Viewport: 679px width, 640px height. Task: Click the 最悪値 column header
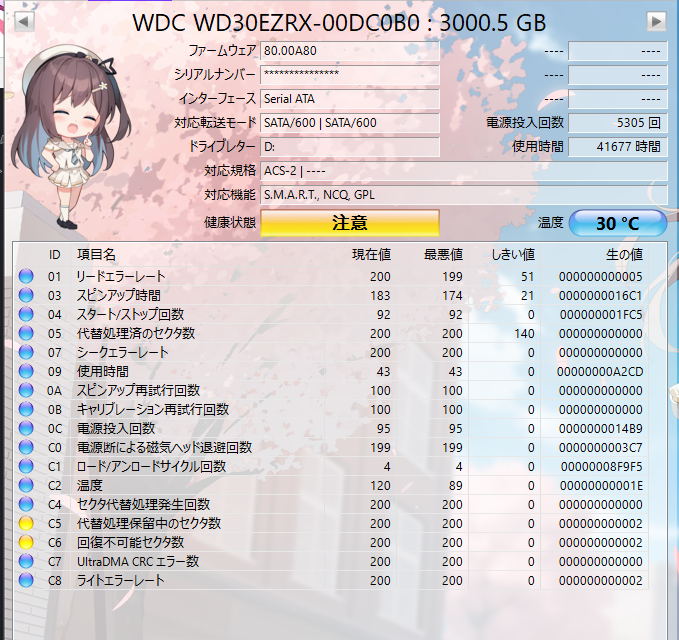pos(443,255)
